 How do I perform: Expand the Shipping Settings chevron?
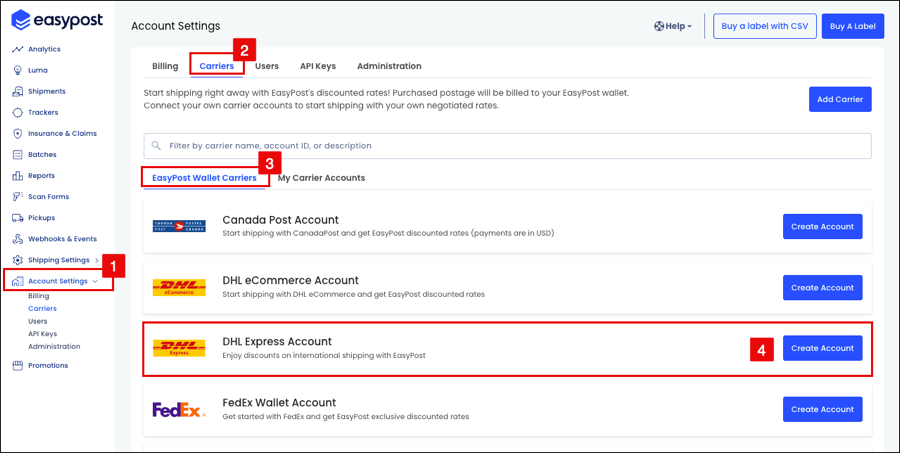96,261
